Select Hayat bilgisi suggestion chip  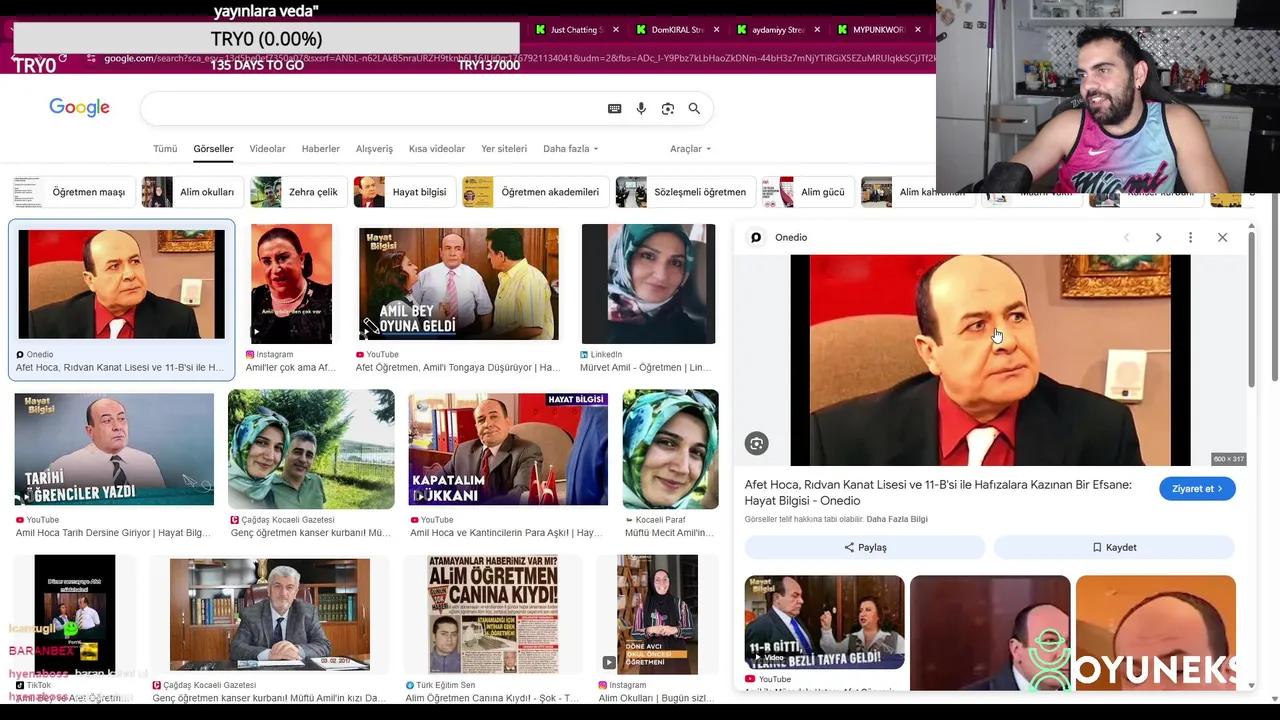click(403, 192)
